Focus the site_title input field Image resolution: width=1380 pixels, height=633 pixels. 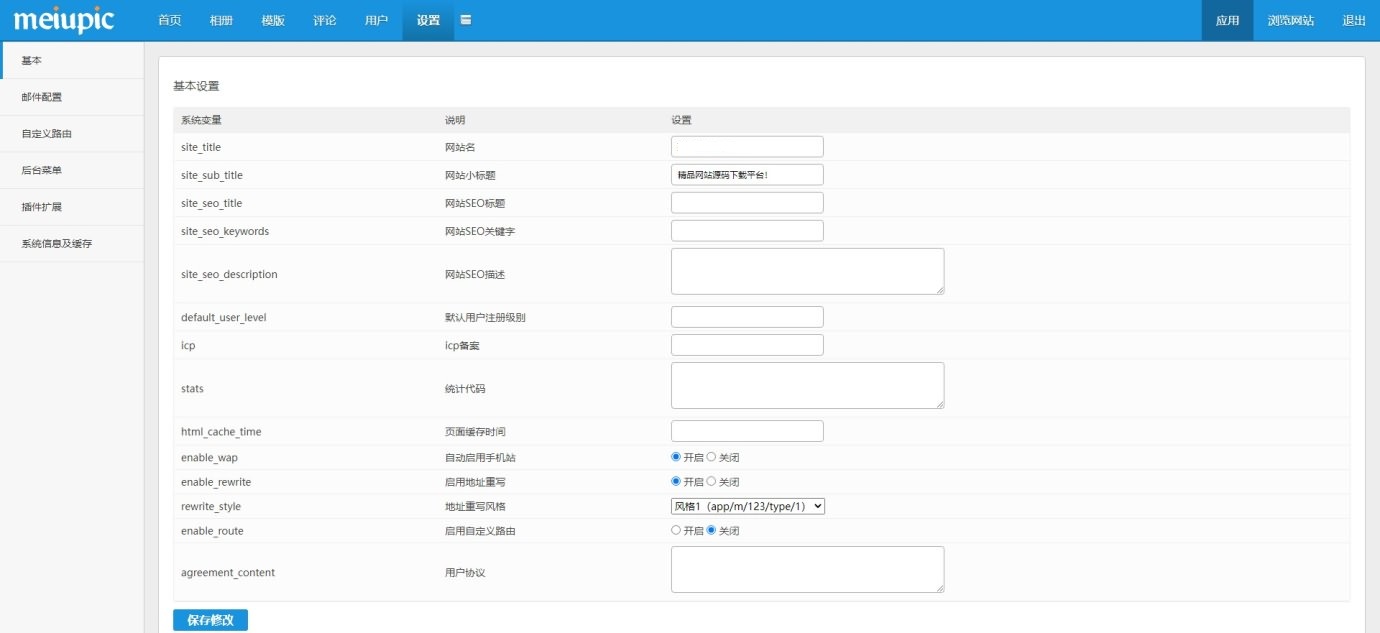[x=747, y=147]
